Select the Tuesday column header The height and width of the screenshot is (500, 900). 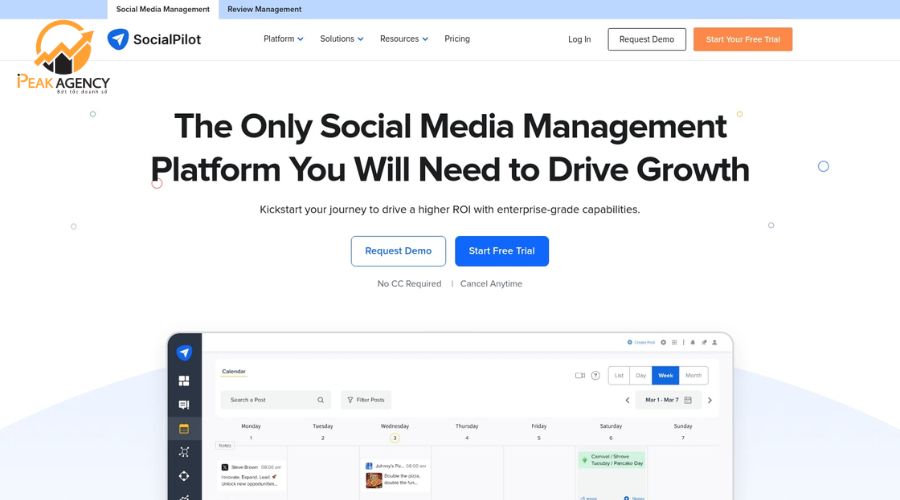tap(323, 427)
